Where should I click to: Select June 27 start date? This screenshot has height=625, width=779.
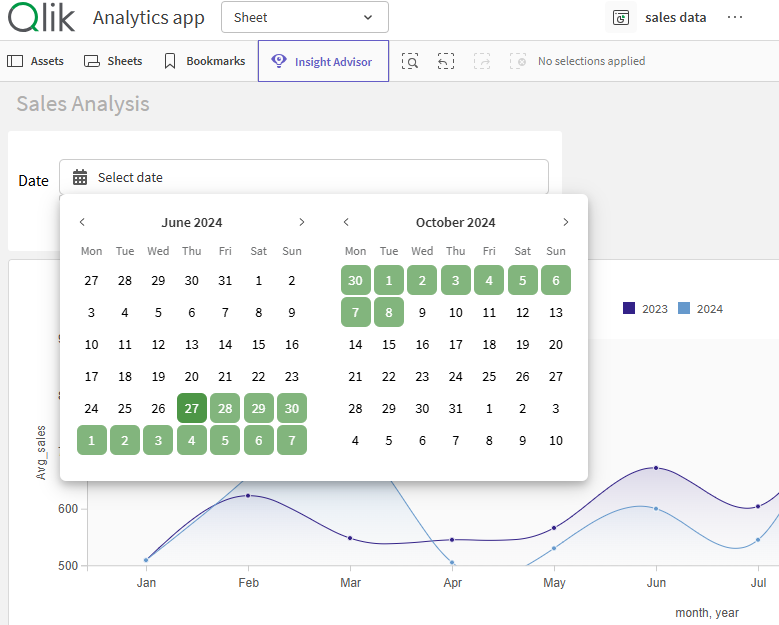(192, 407)
